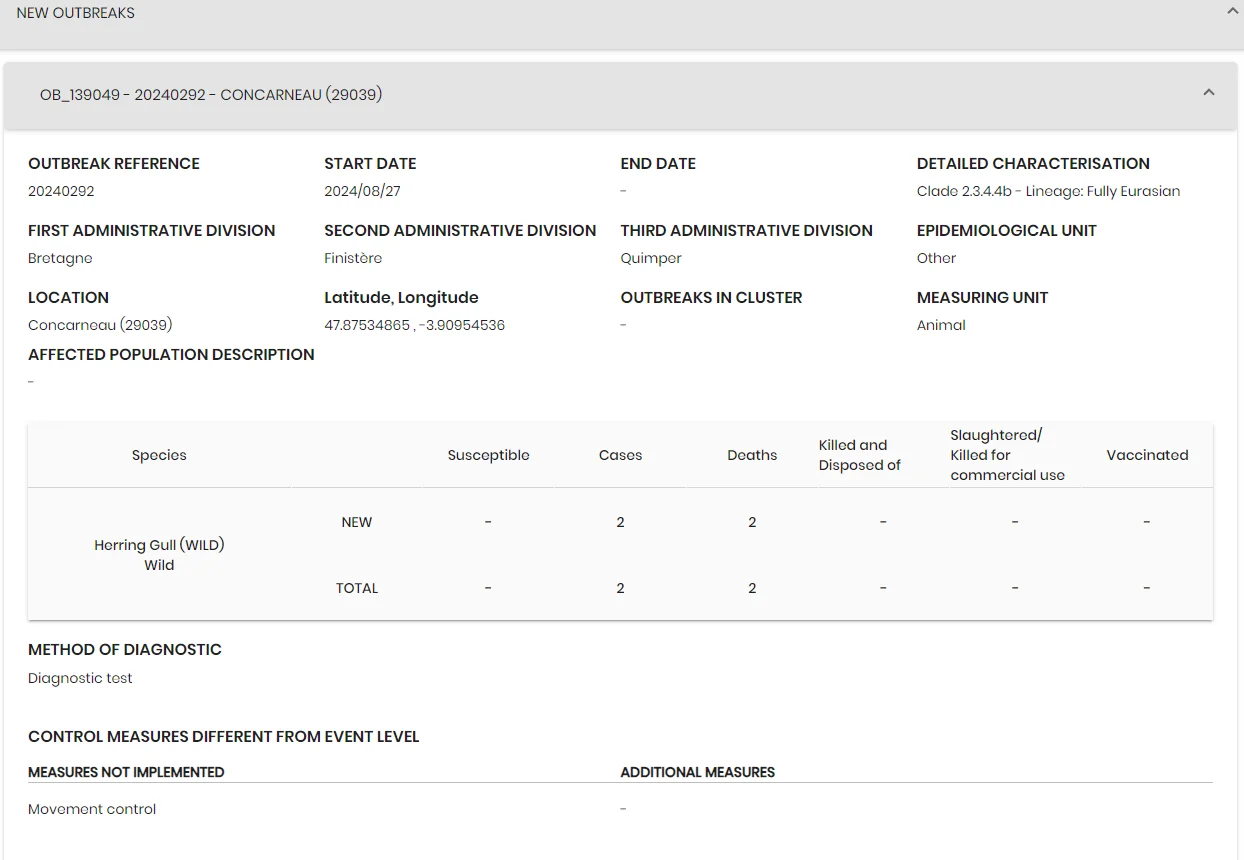
Task: Click the AFFECTED POPULATION DESCRIPTION label
Action: 171,355
